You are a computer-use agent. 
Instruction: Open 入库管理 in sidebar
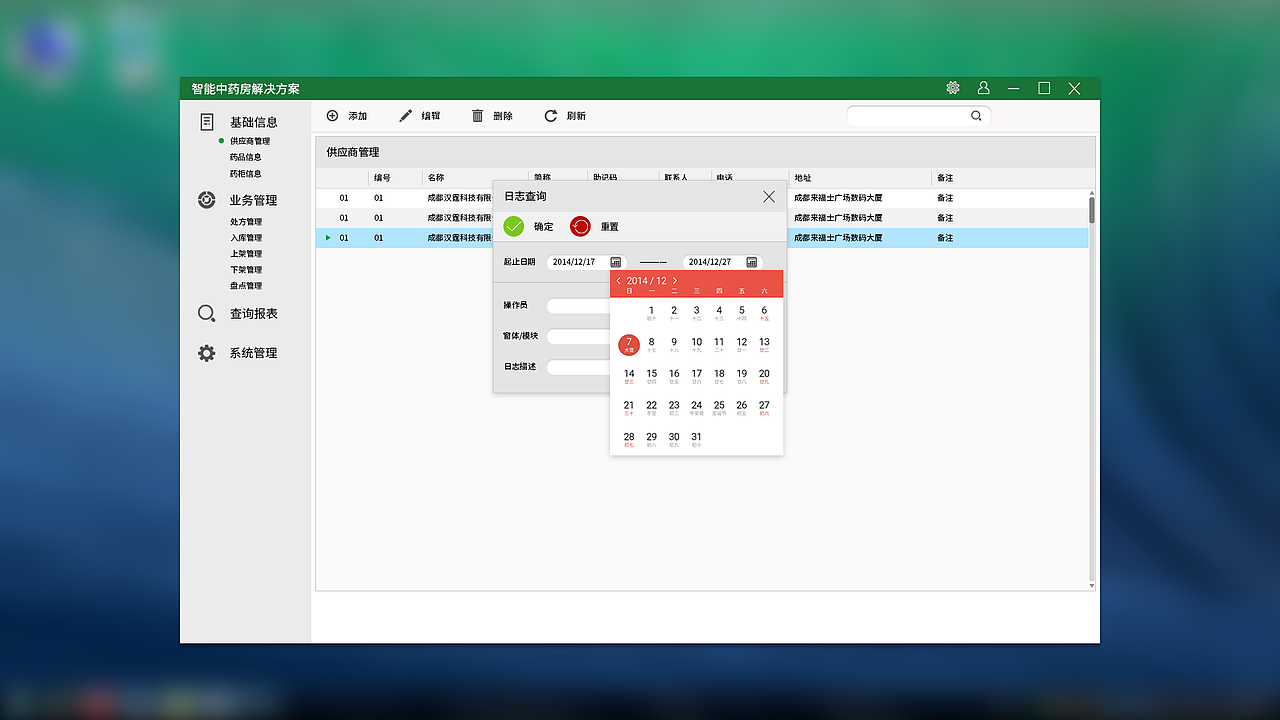click(x=246, y=238)
